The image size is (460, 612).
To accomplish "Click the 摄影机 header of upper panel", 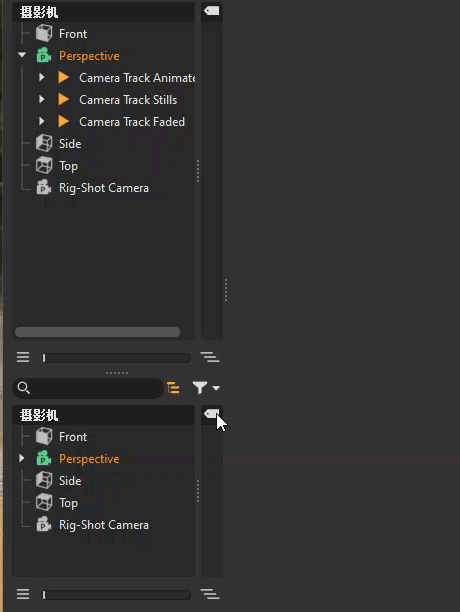I will pyautogui.click(x=103, y=12).
